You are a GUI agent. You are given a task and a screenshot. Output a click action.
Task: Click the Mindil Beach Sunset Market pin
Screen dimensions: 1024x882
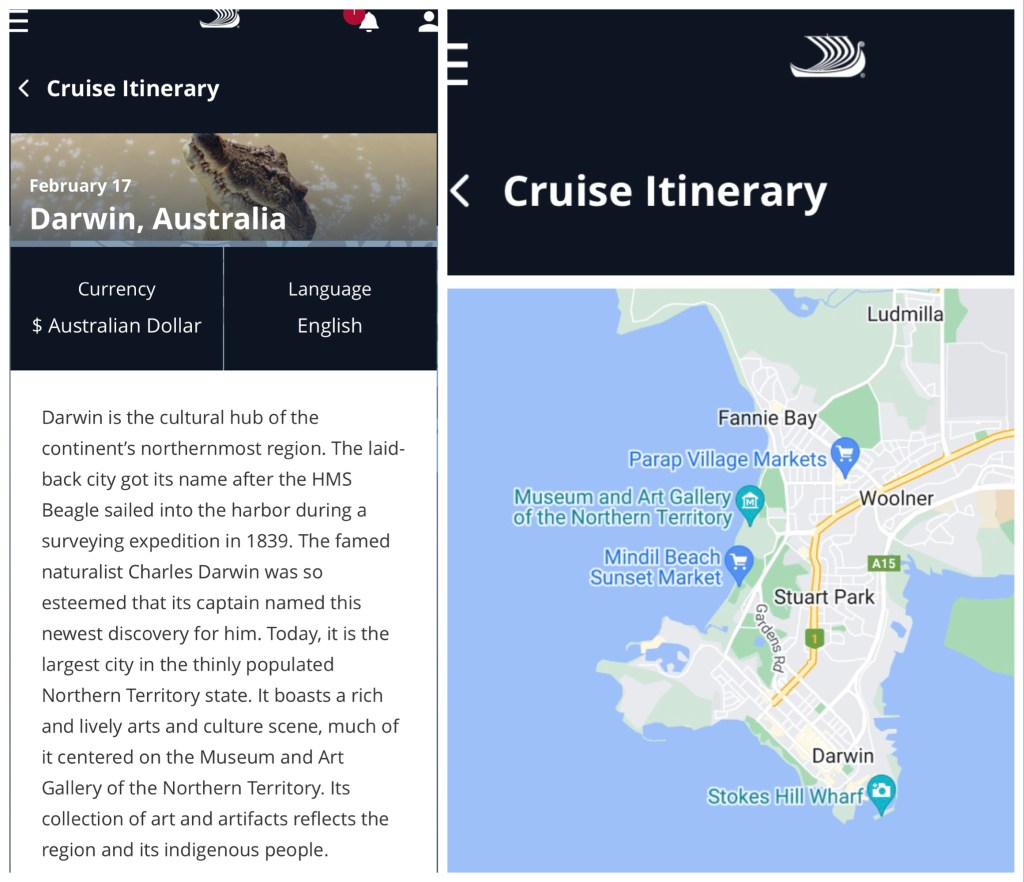[x=739, y=563]
